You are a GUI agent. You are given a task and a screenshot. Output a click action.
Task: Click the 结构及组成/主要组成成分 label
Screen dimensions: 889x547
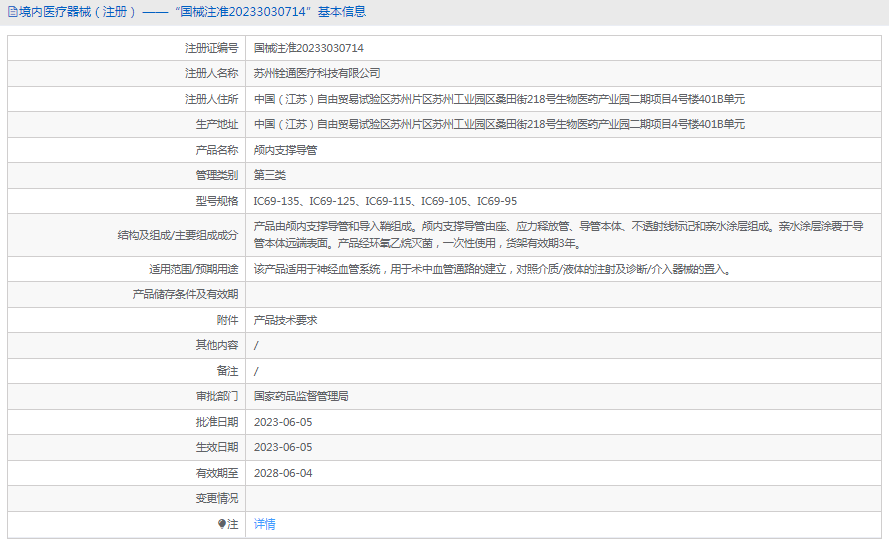coord(178,235)
